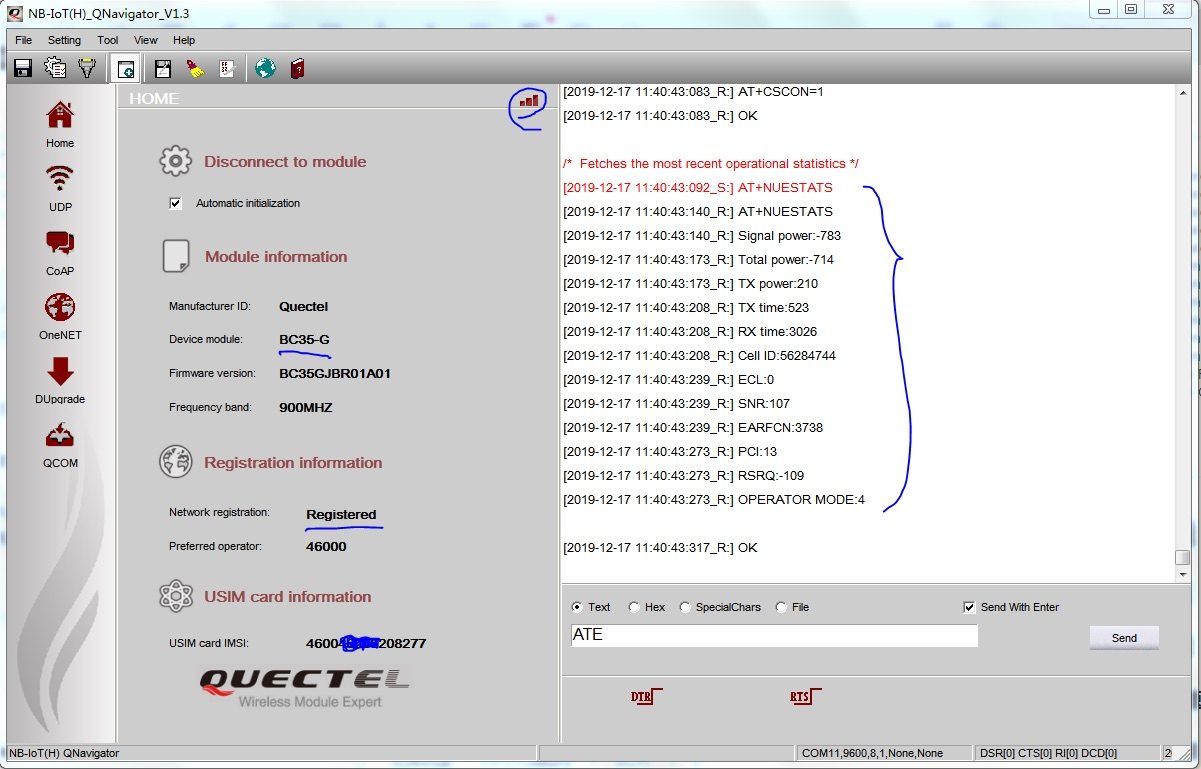Select the Hex radio button
Viewport: 1201px width, 769px height.
pyautogui.click(x=634, y=607)
